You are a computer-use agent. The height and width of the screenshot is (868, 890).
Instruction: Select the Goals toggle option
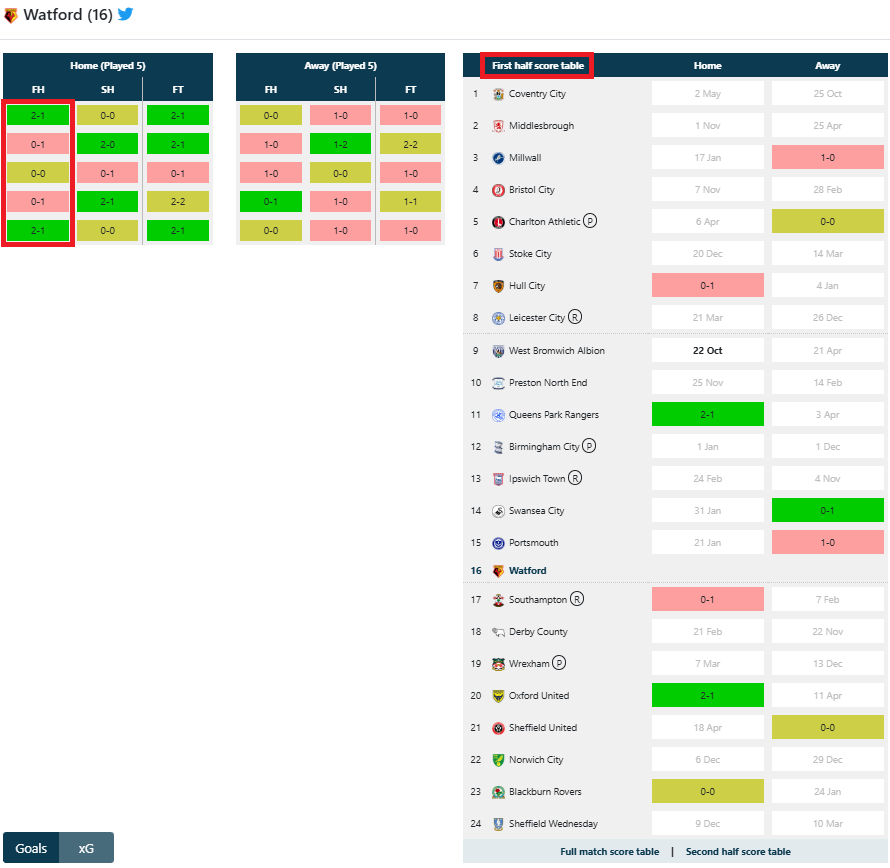[x=31, y=848]
